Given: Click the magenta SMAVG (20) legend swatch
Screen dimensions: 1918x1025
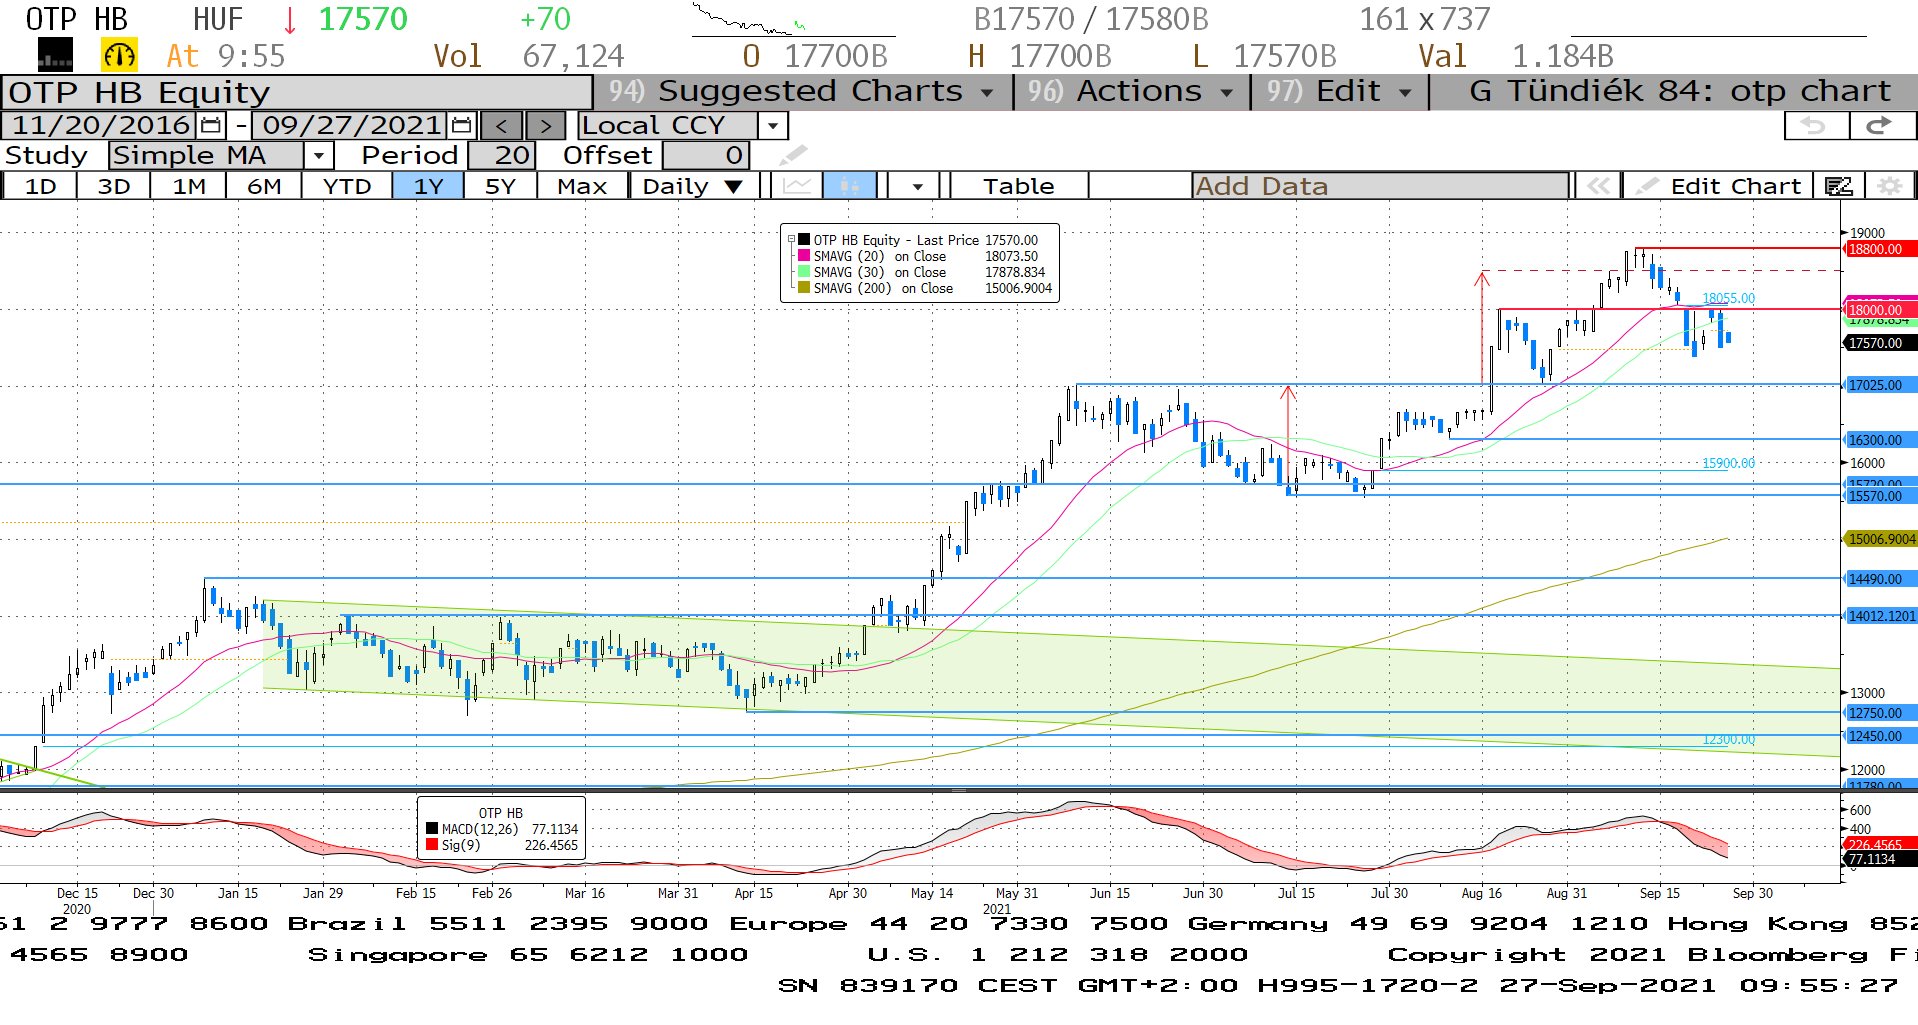Looking at the screenshot, I should click(804, 256).
